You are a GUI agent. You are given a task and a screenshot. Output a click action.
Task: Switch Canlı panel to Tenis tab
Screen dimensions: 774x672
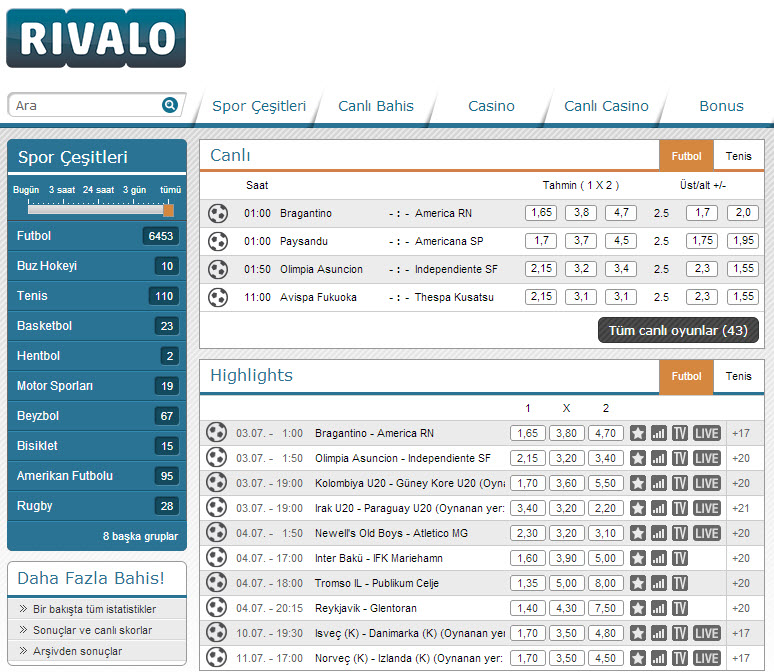coord(738,156)
